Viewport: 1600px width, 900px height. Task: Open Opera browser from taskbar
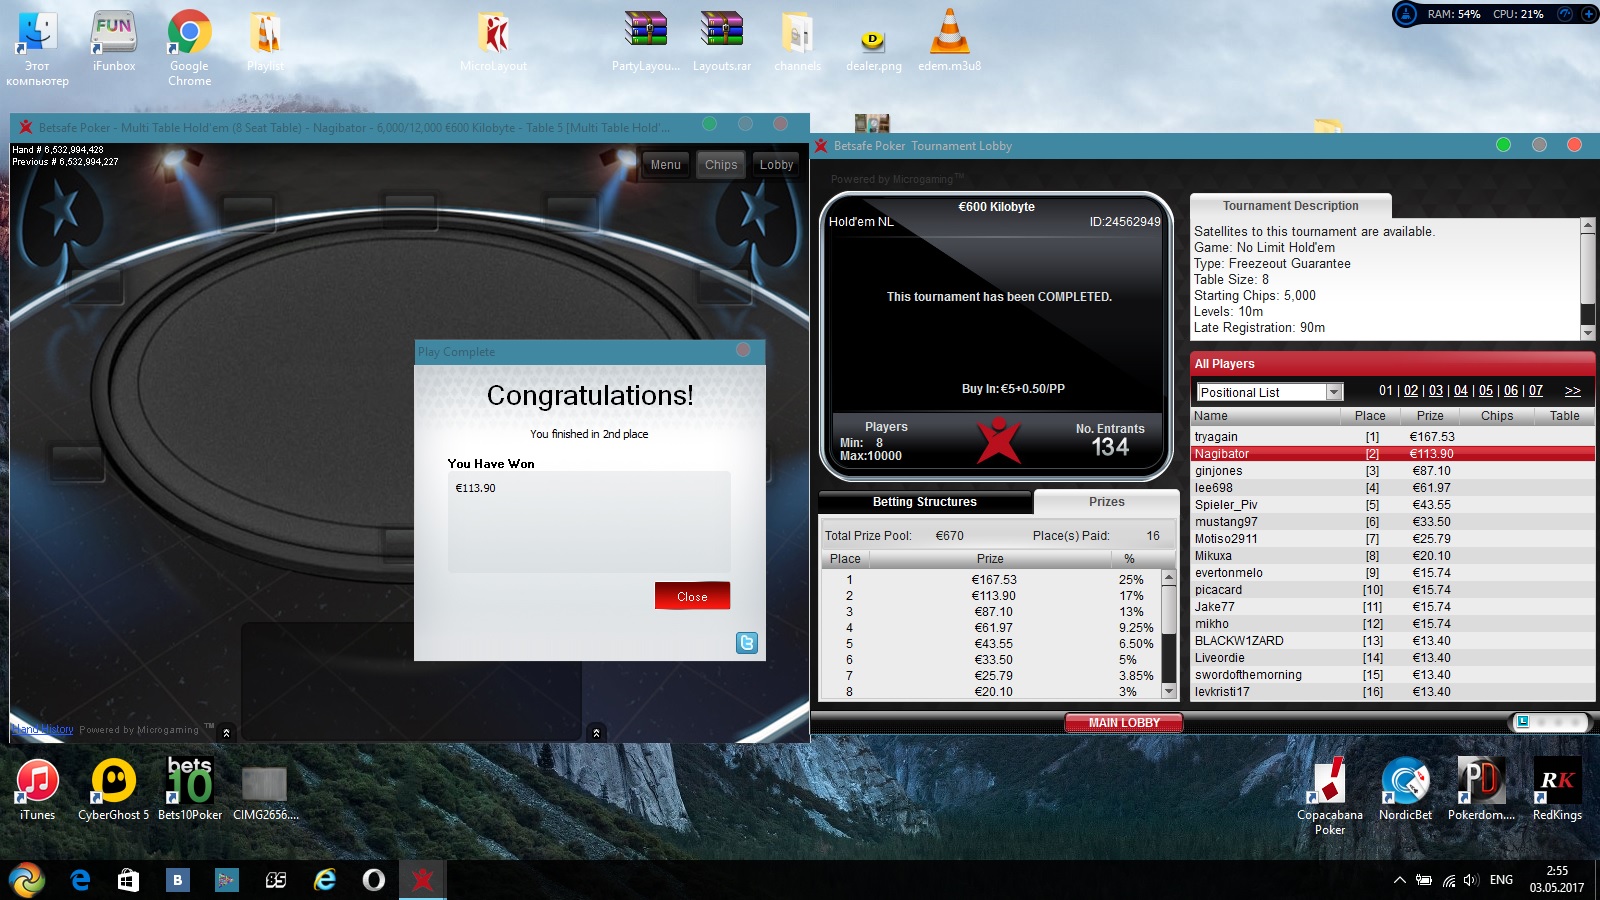(x=373, y=880)
